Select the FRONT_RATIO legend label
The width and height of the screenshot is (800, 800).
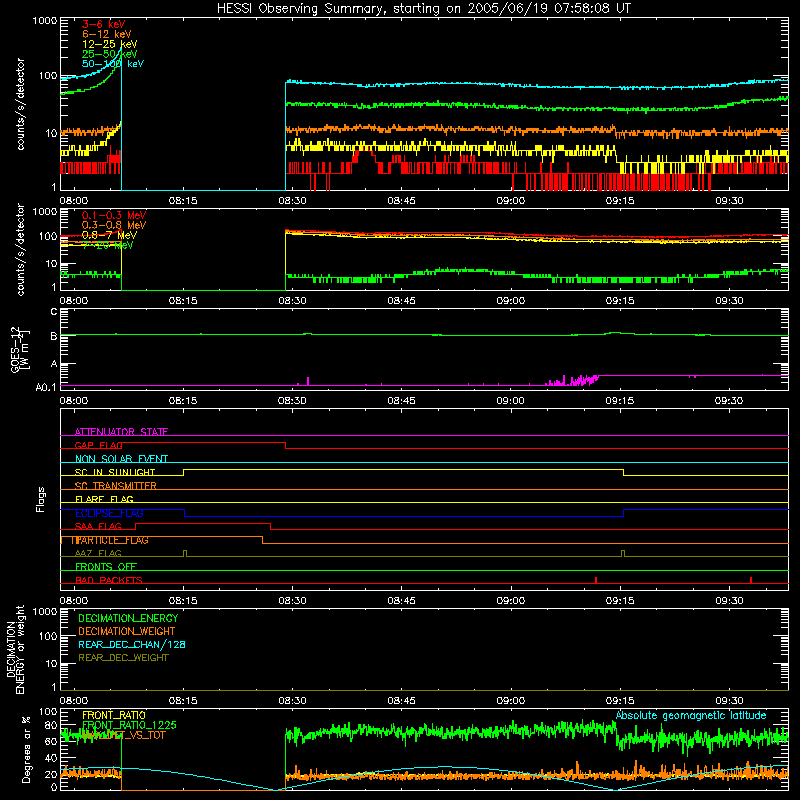[114, 715]
